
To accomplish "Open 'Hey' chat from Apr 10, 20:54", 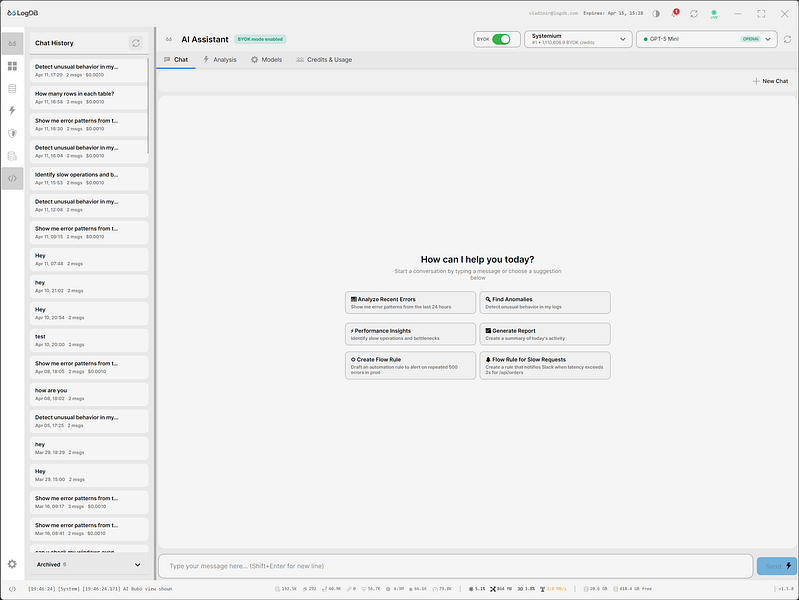I will [89, 314].
